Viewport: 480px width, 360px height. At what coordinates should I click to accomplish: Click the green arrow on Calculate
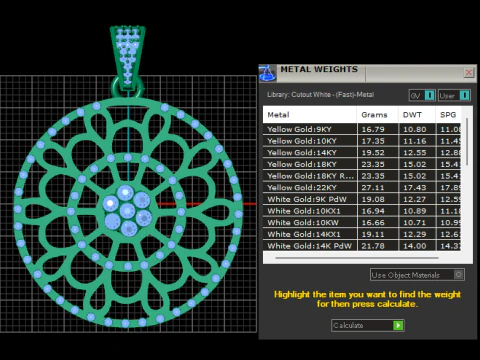click(398, 325)
